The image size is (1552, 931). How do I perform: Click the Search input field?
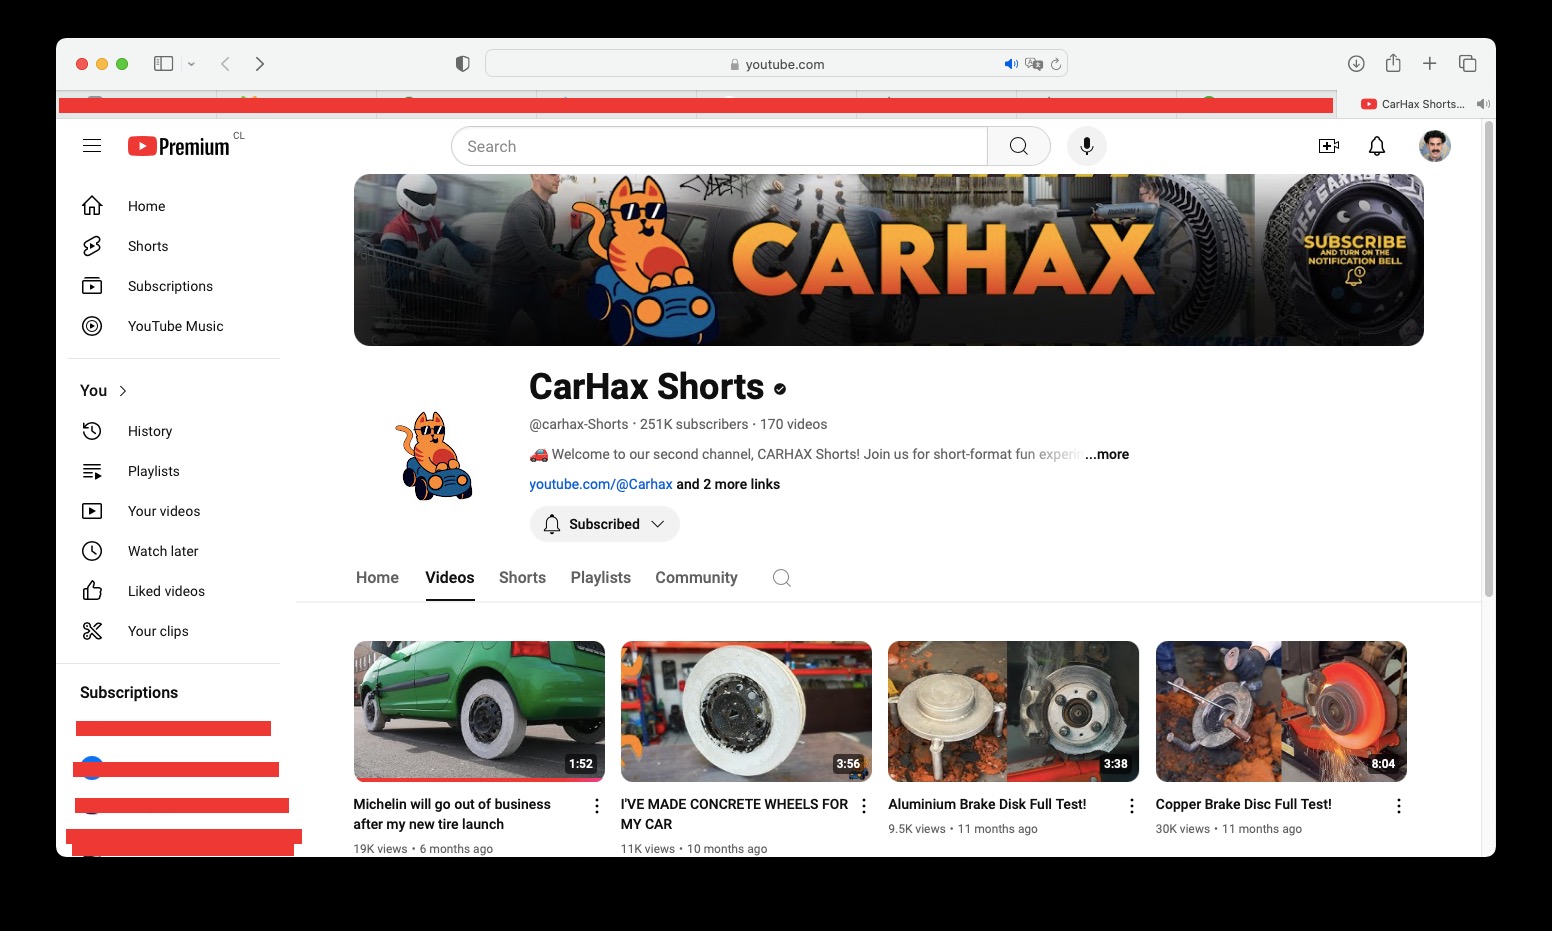(719, 146)
